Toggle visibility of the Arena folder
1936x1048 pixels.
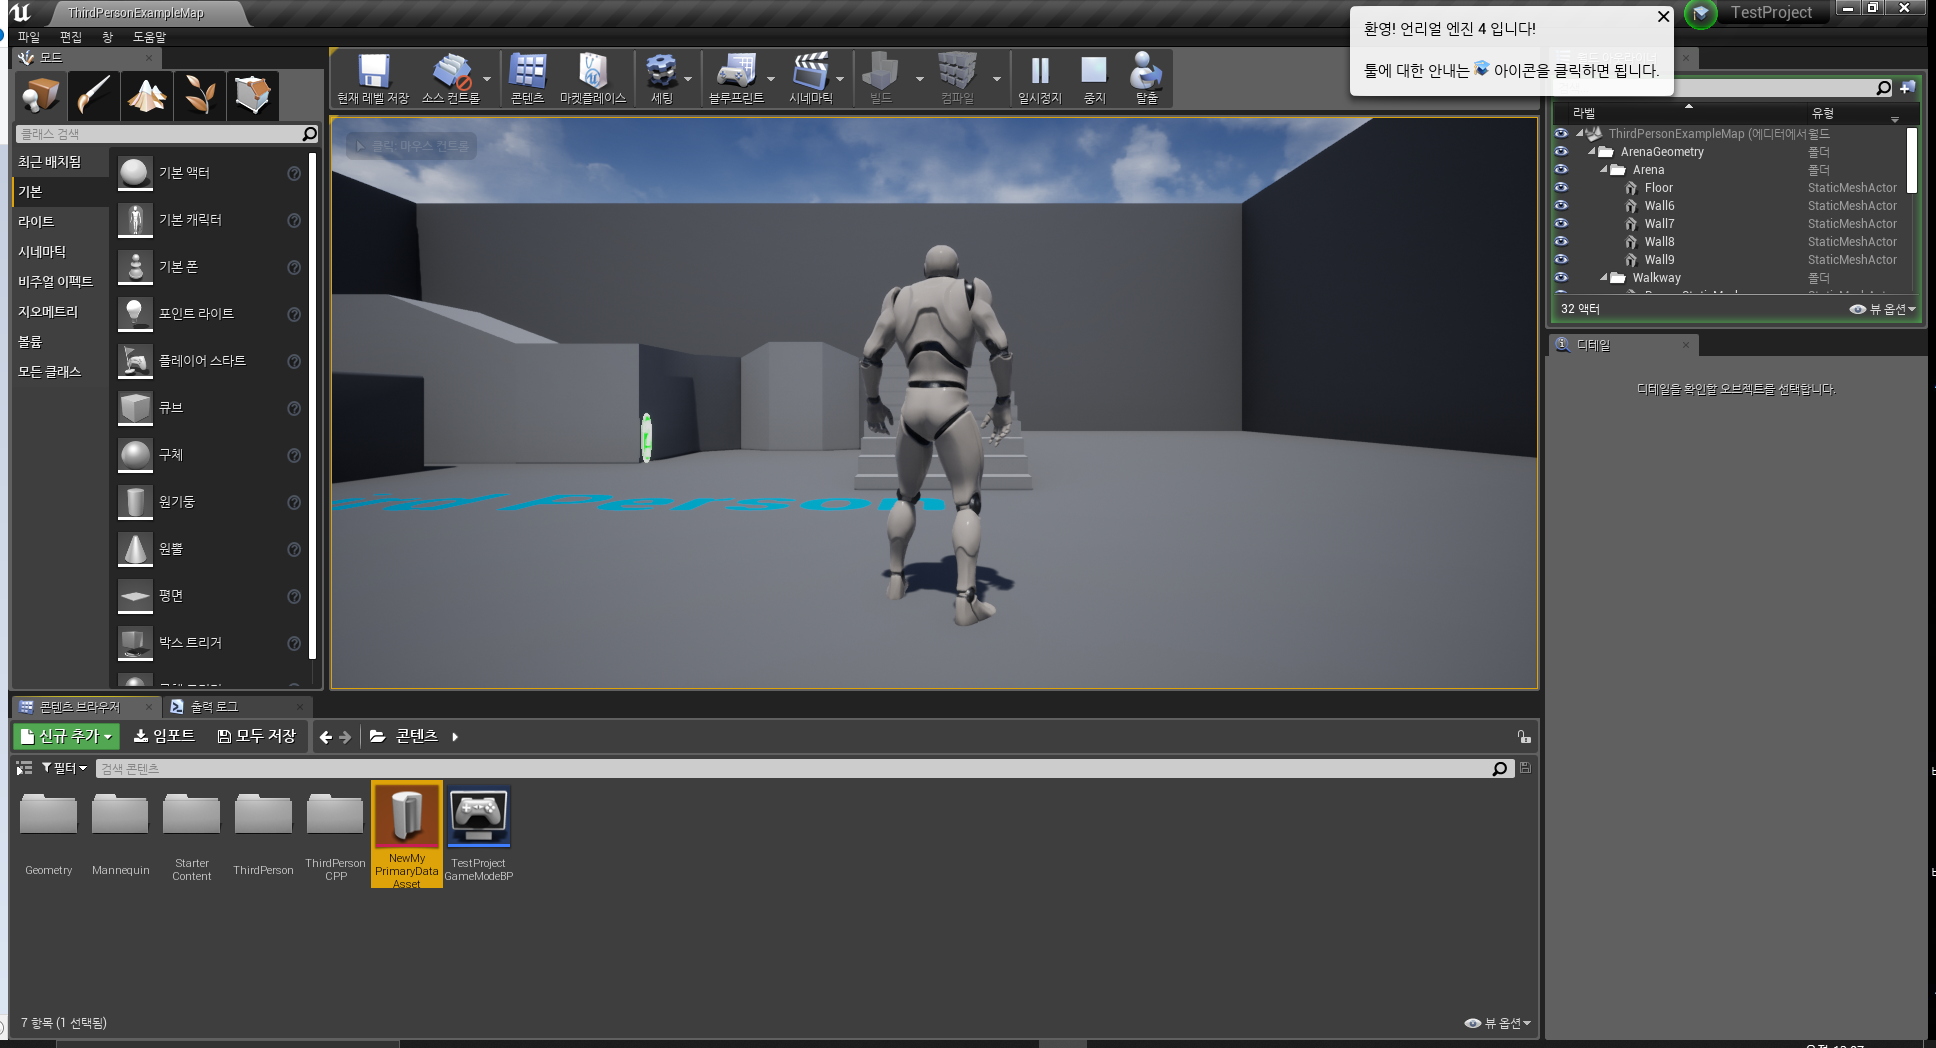click(1561, 170)
